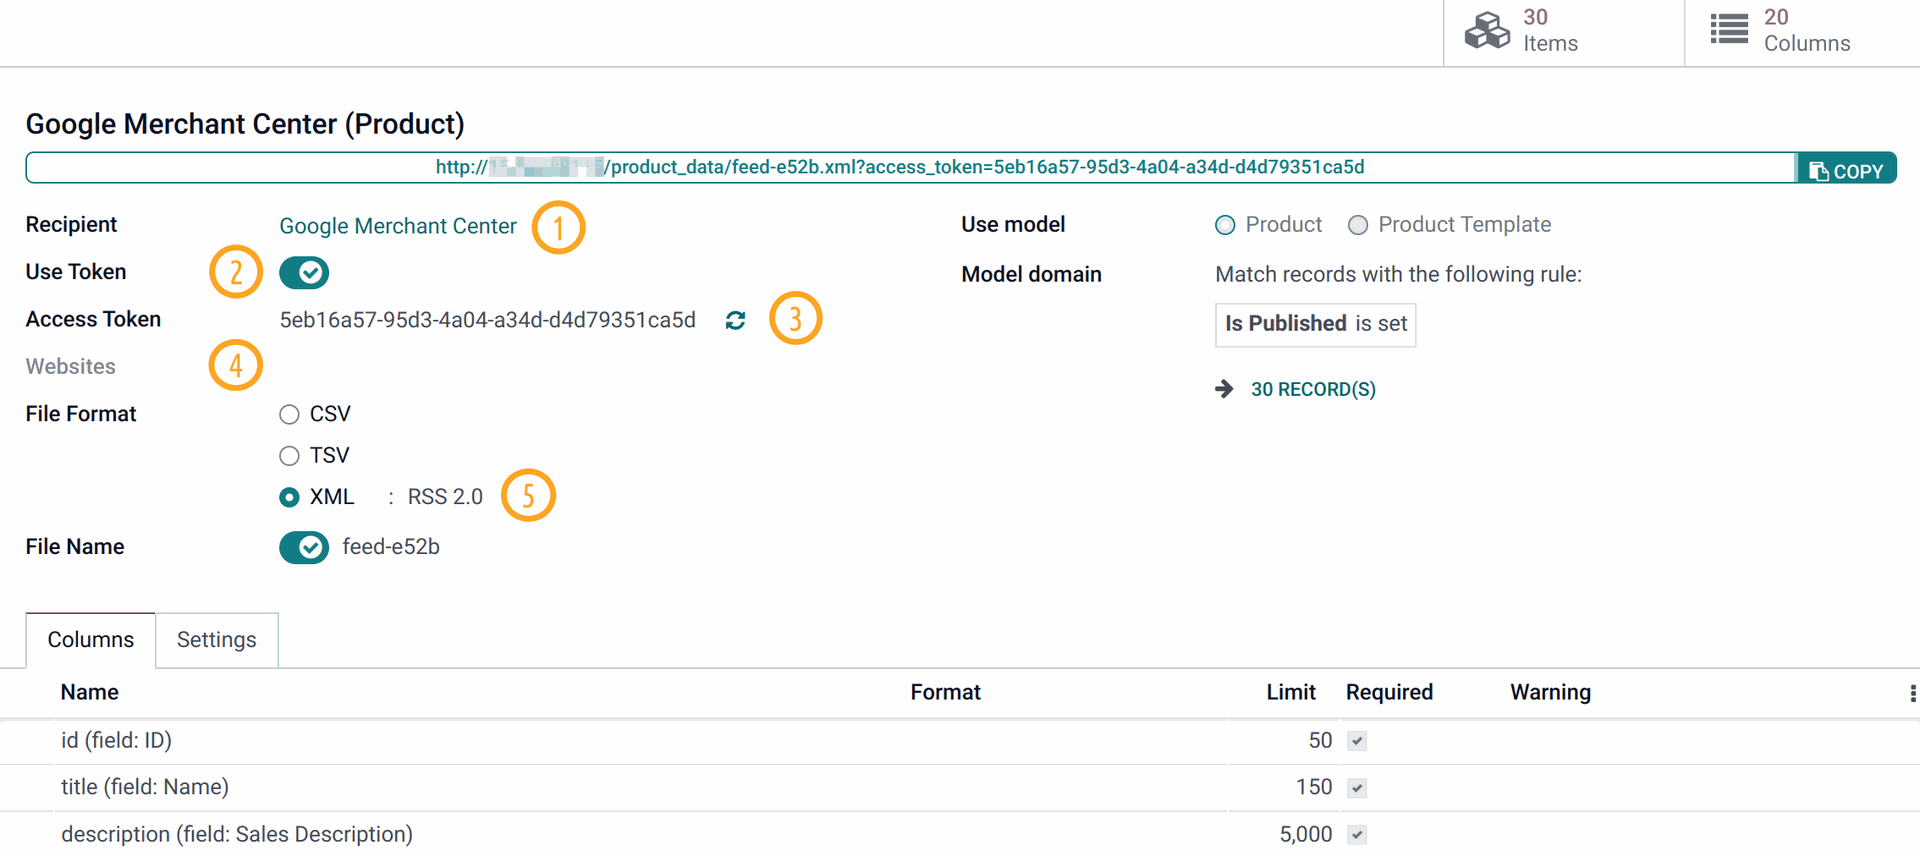Viewport: 1920px width, 856px height.
Task: Sort by the Limit column header
Action: tap(1290, 692)
